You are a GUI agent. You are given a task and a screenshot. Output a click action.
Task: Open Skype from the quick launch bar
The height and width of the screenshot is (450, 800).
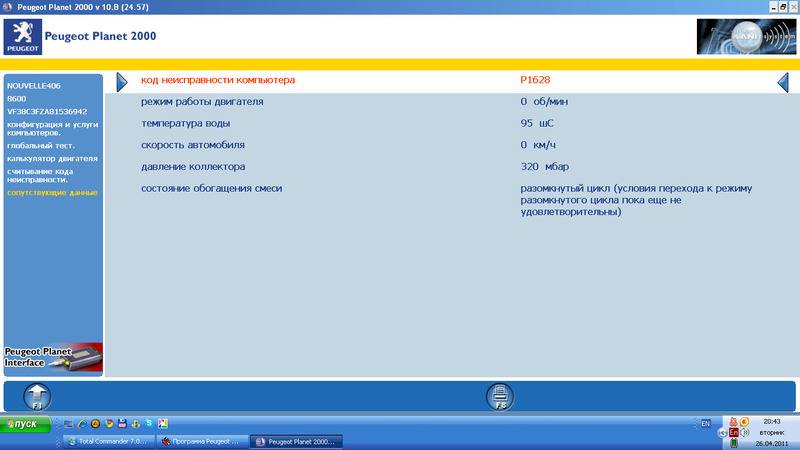tap(148, 424)
